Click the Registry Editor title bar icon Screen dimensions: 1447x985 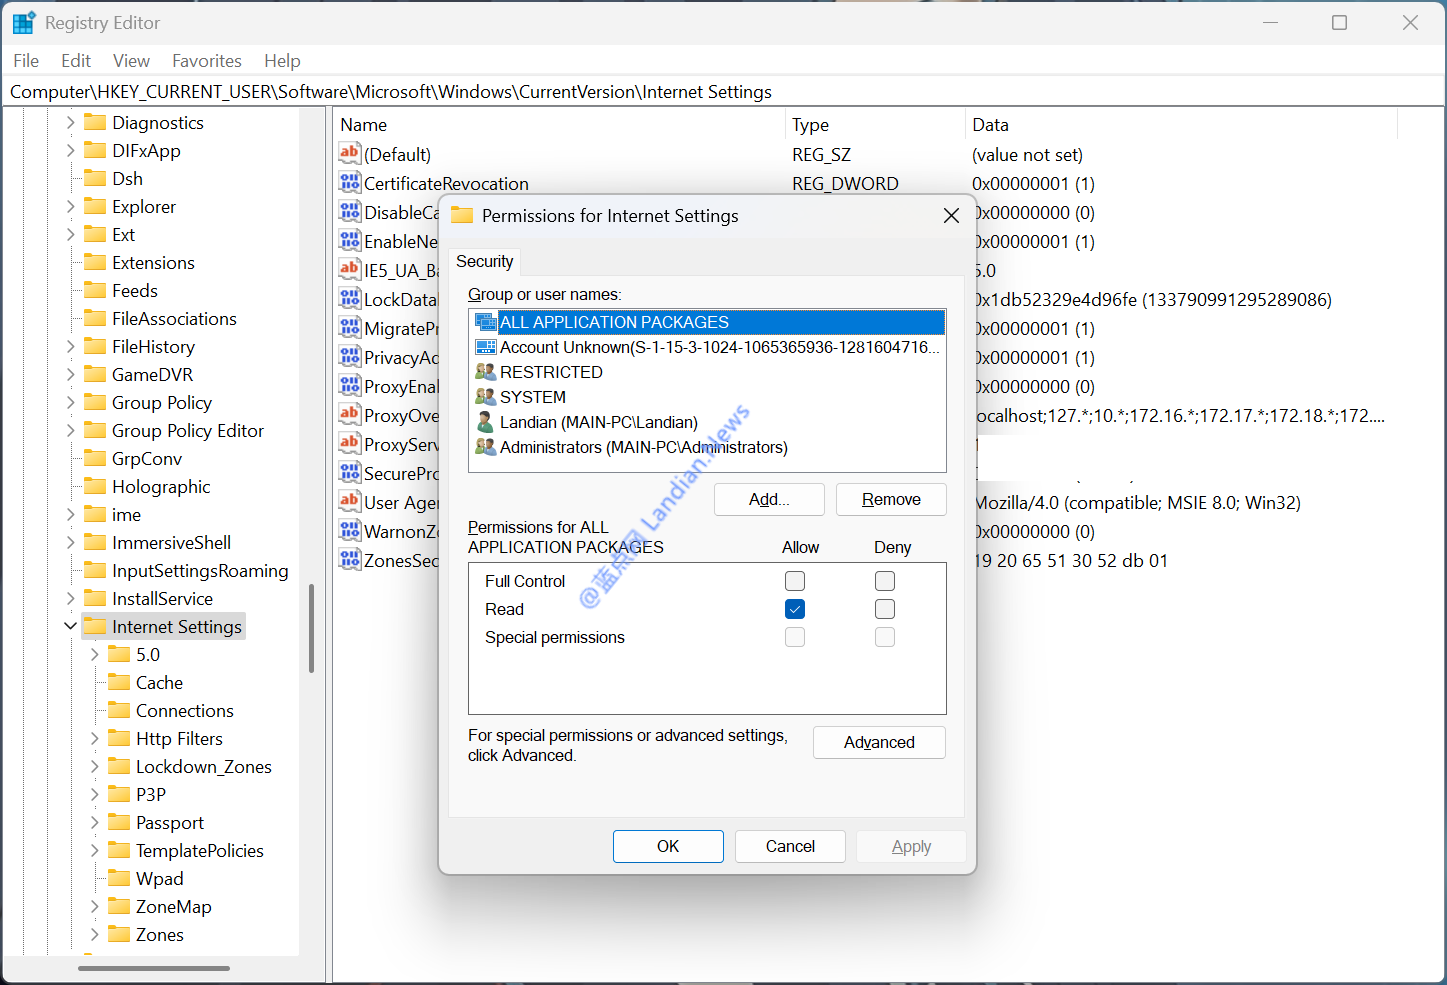[x=24, y=22]
